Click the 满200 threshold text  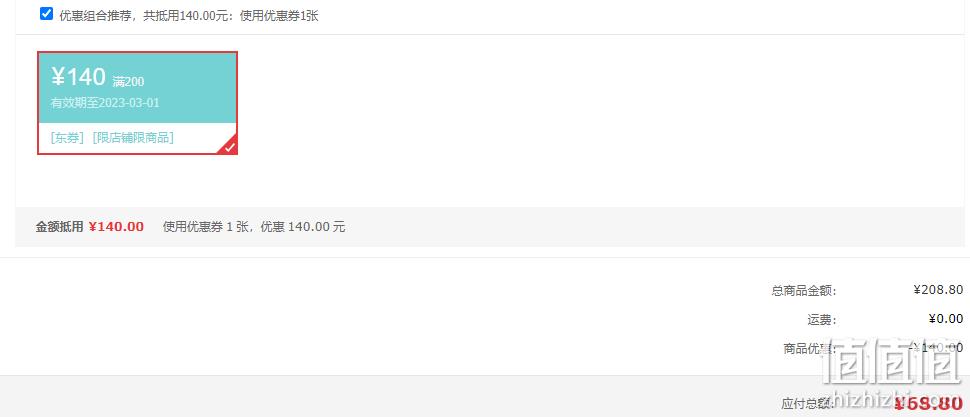(x=128, y=82)
